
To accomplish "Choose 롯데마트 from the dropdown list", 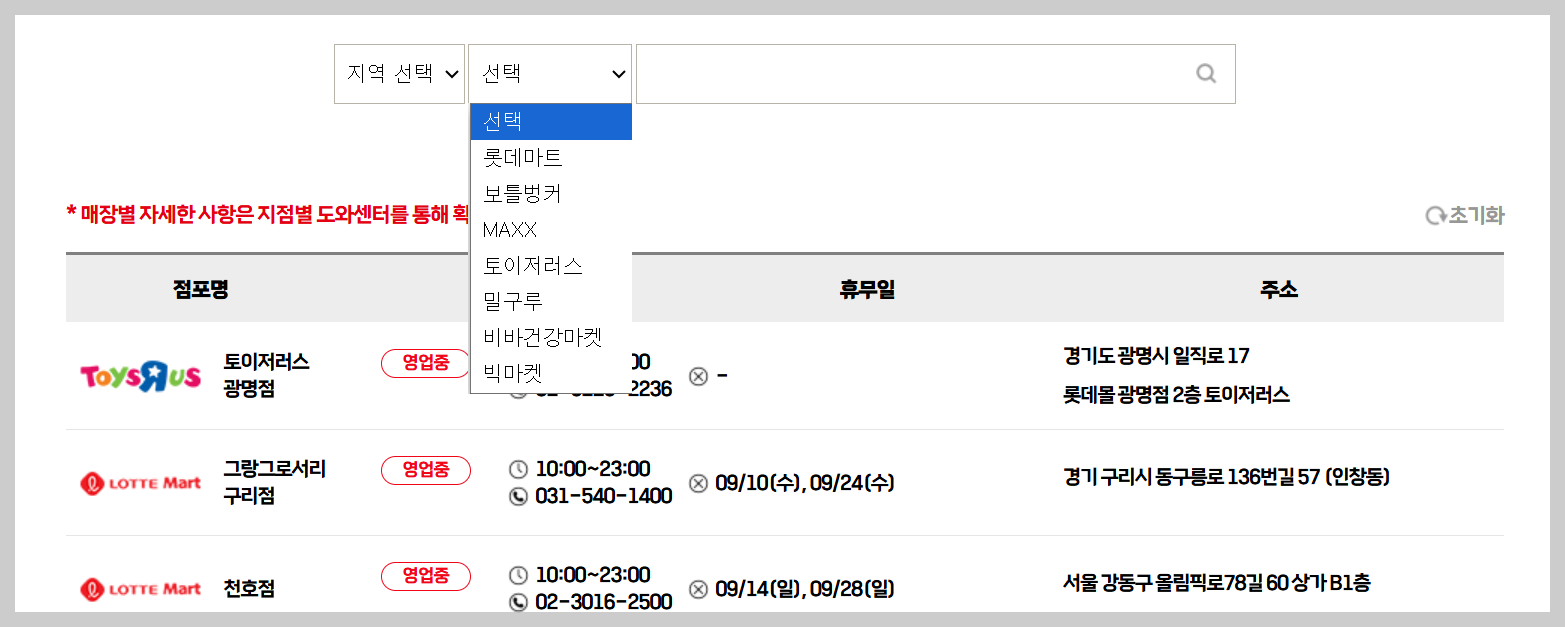I will [x=551, y=158].
